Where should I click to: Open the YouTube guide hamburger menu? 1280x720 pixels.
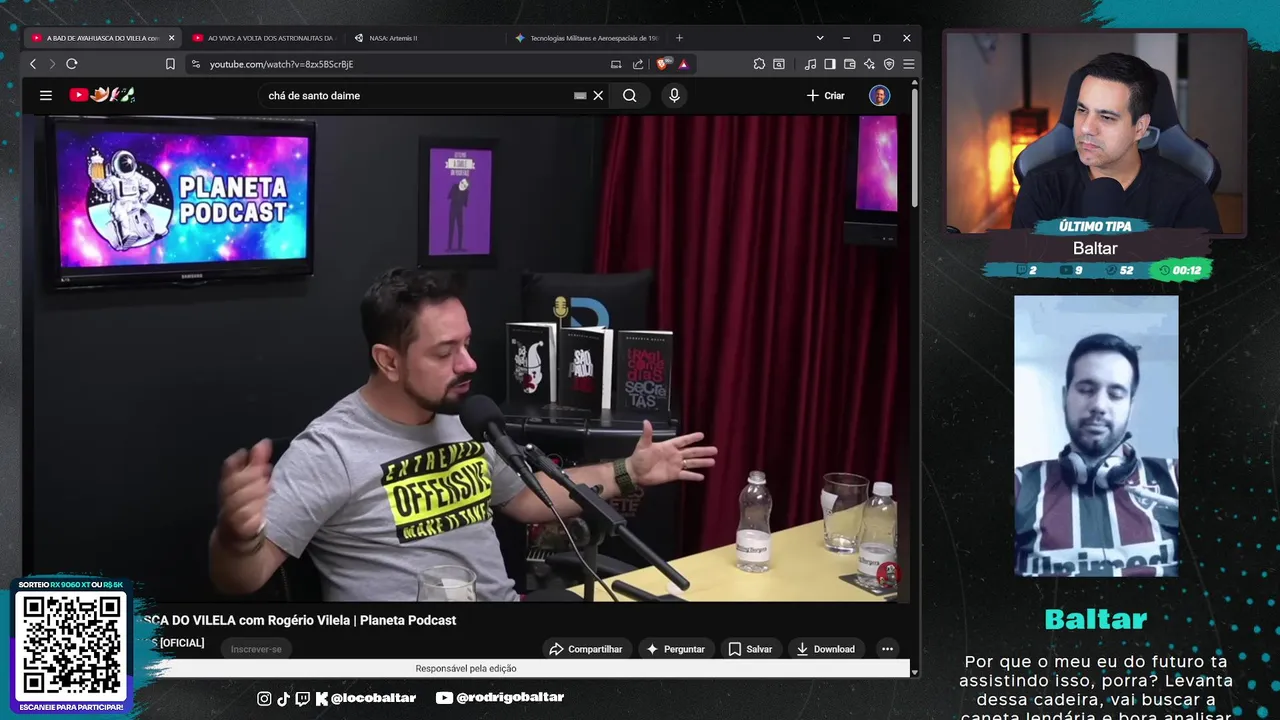click(x=46, y=95)
